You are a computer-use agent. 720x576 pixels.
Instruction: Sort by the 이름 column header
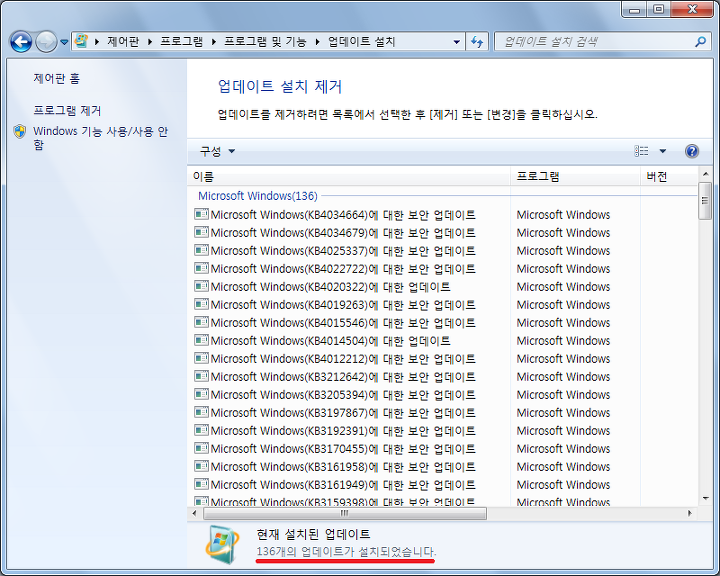click(x=349, y=177)
